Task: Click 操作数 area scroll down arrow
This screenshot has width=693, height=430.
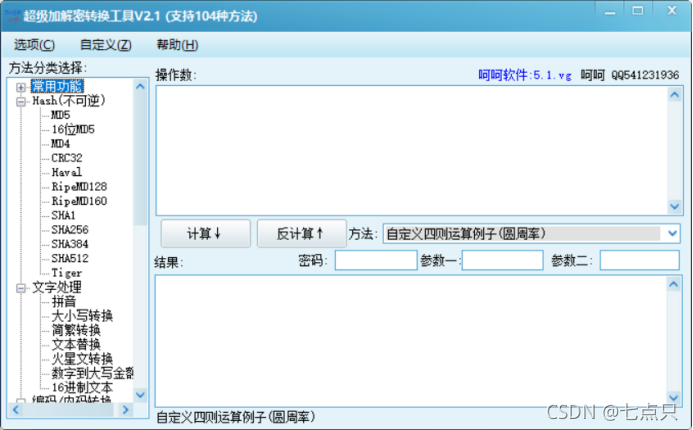Action: [674, 206]
